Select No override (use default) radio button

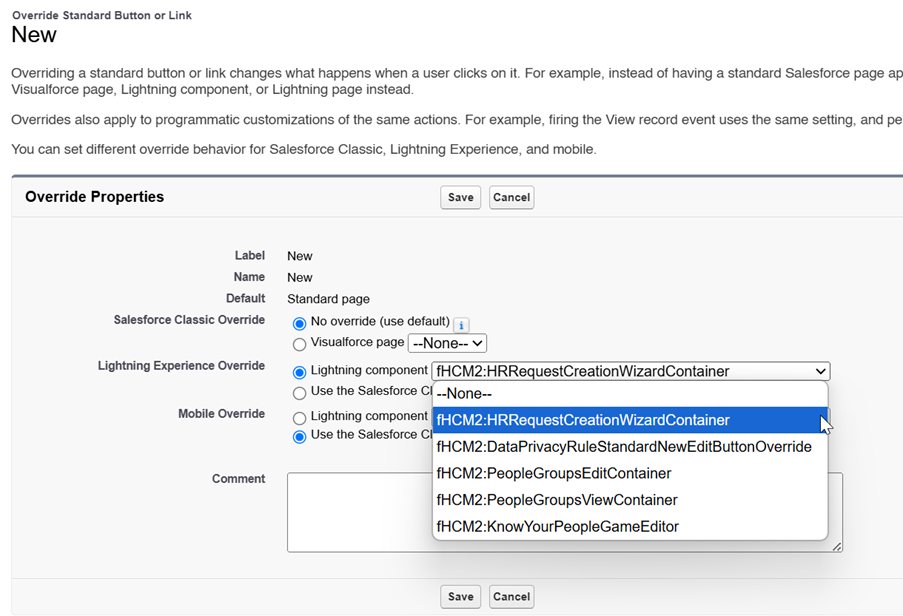[299, 323]
